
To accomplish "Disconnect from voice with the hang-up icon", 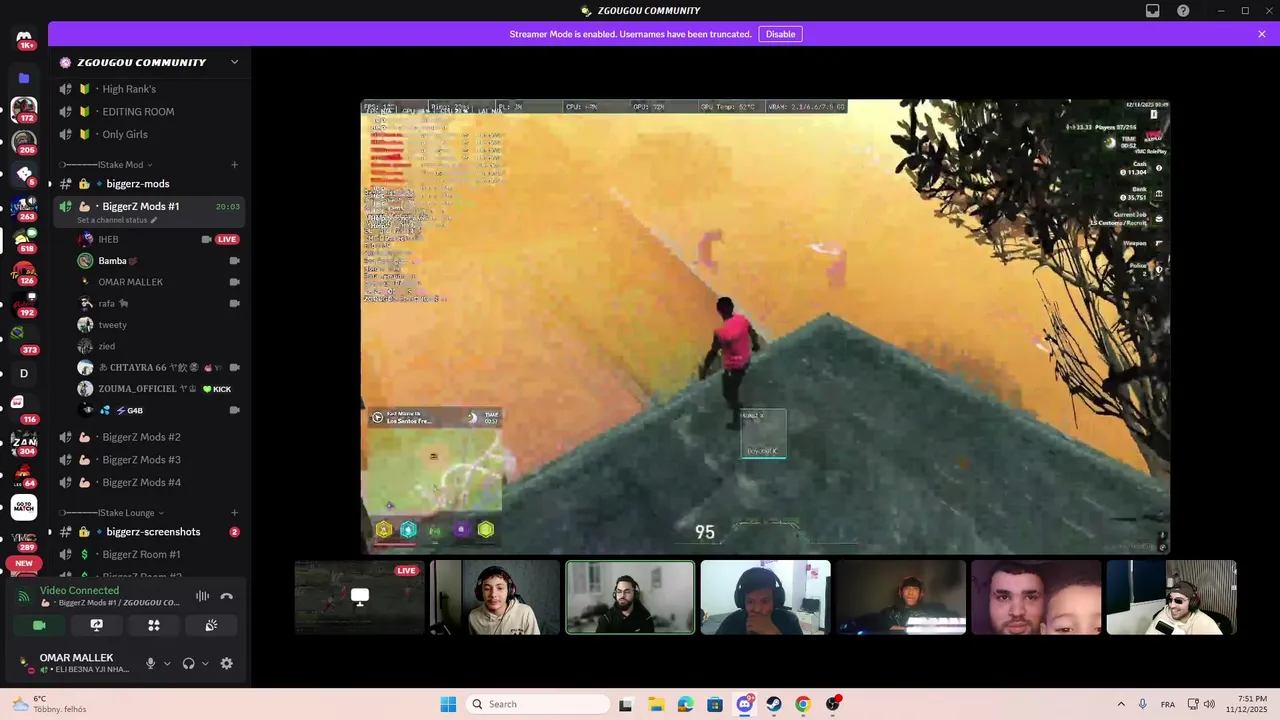I will 226,596.
